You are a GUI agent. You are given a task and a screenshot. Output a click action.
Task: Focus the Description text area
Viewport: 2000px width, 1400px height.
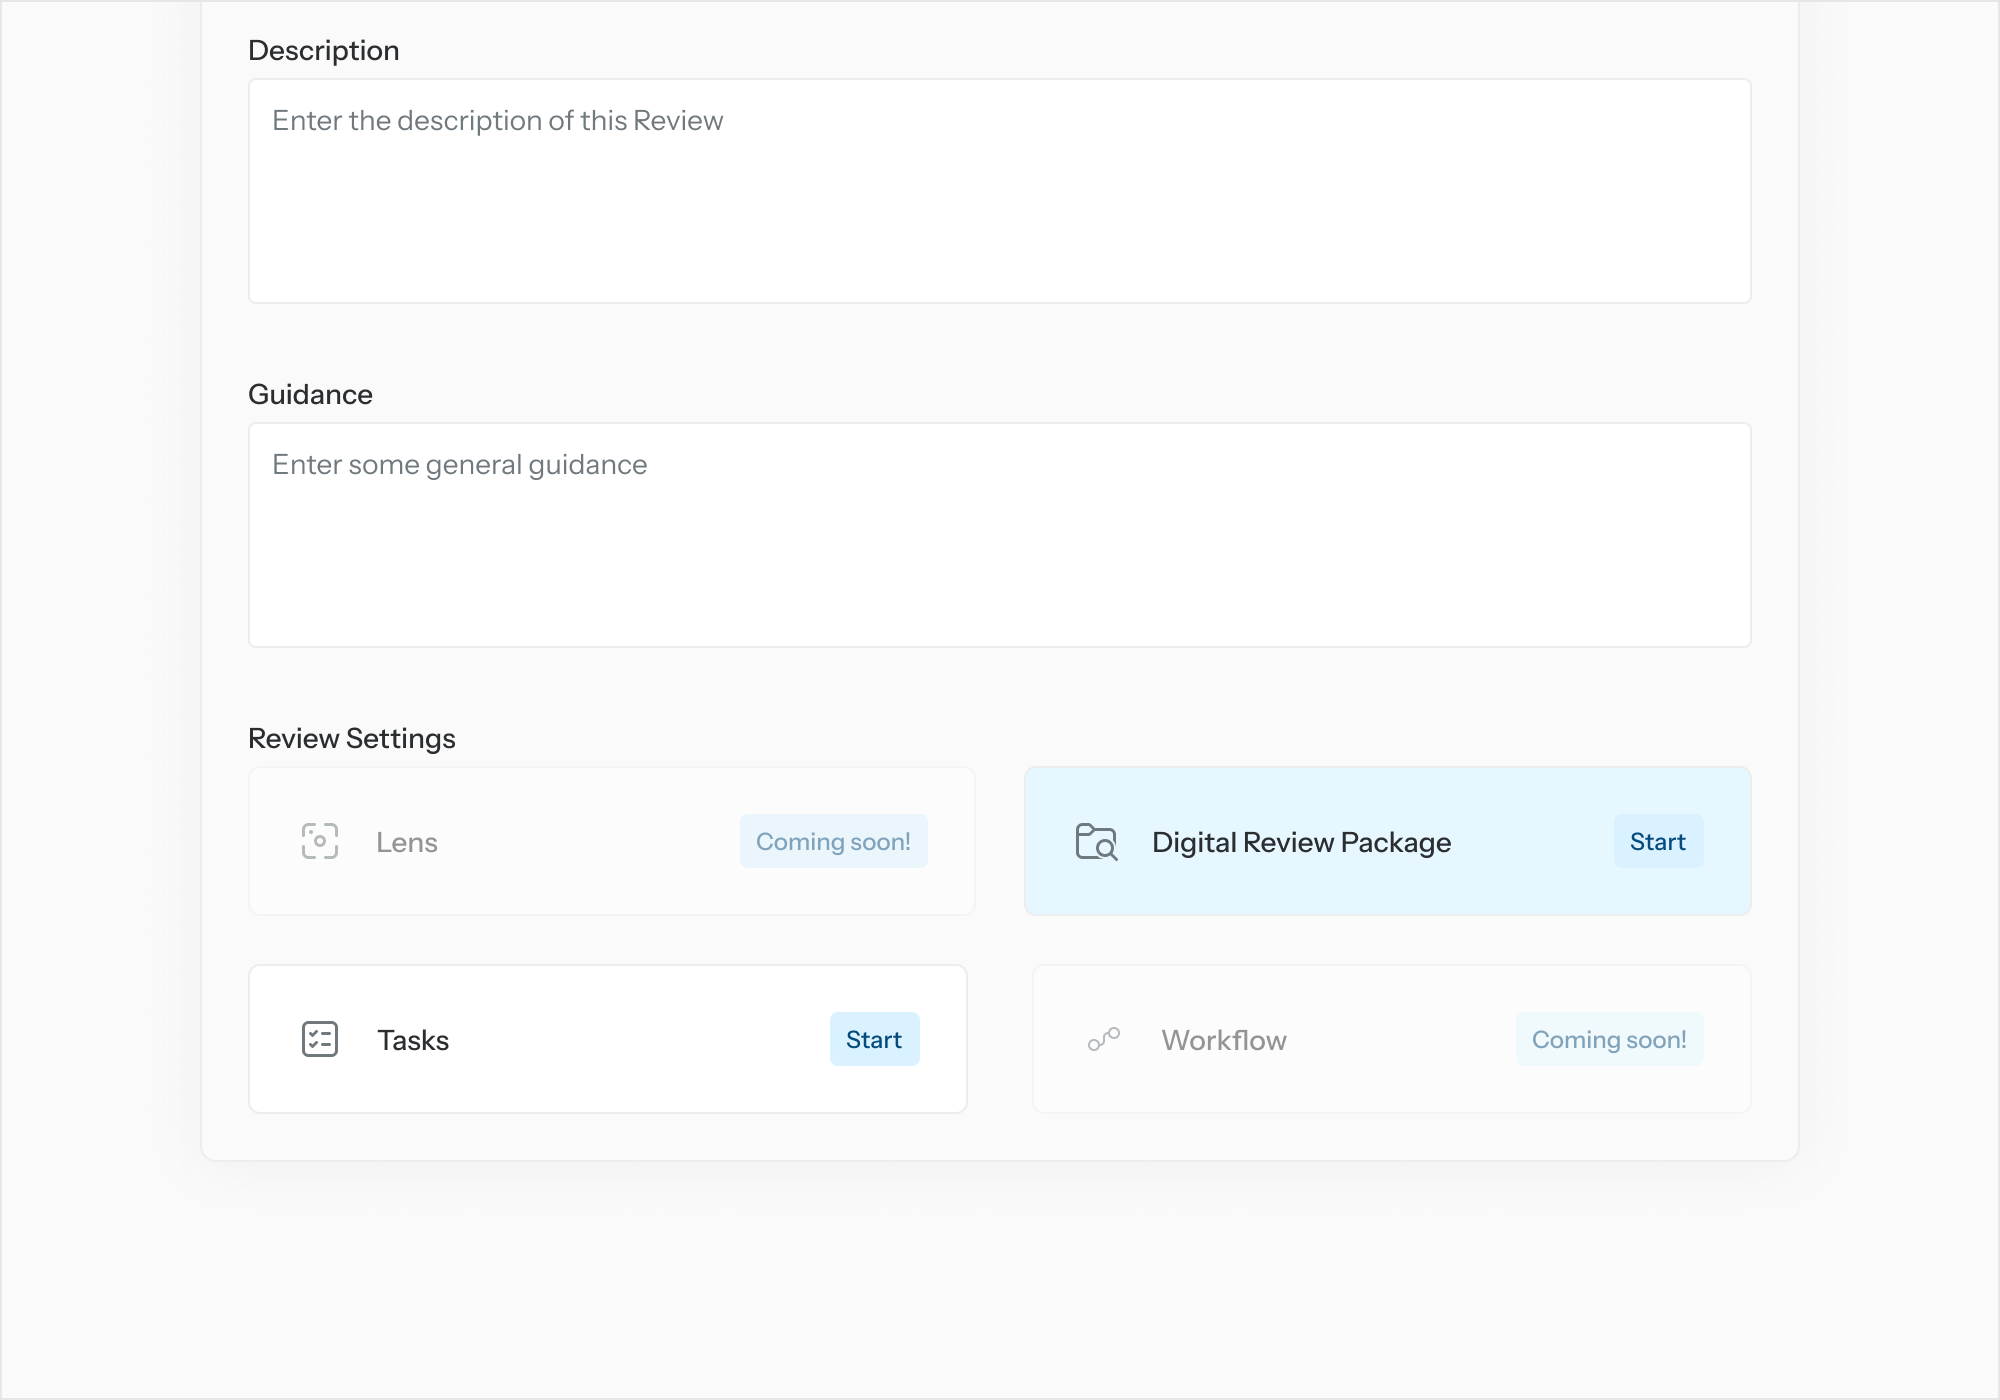point(999,191)
